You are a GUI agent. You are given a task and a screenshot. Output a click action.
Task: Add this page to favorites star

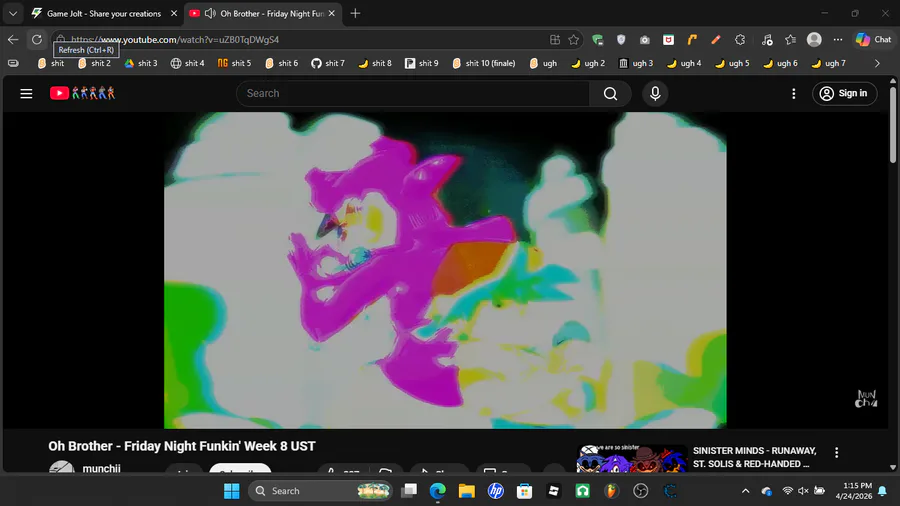573,40
